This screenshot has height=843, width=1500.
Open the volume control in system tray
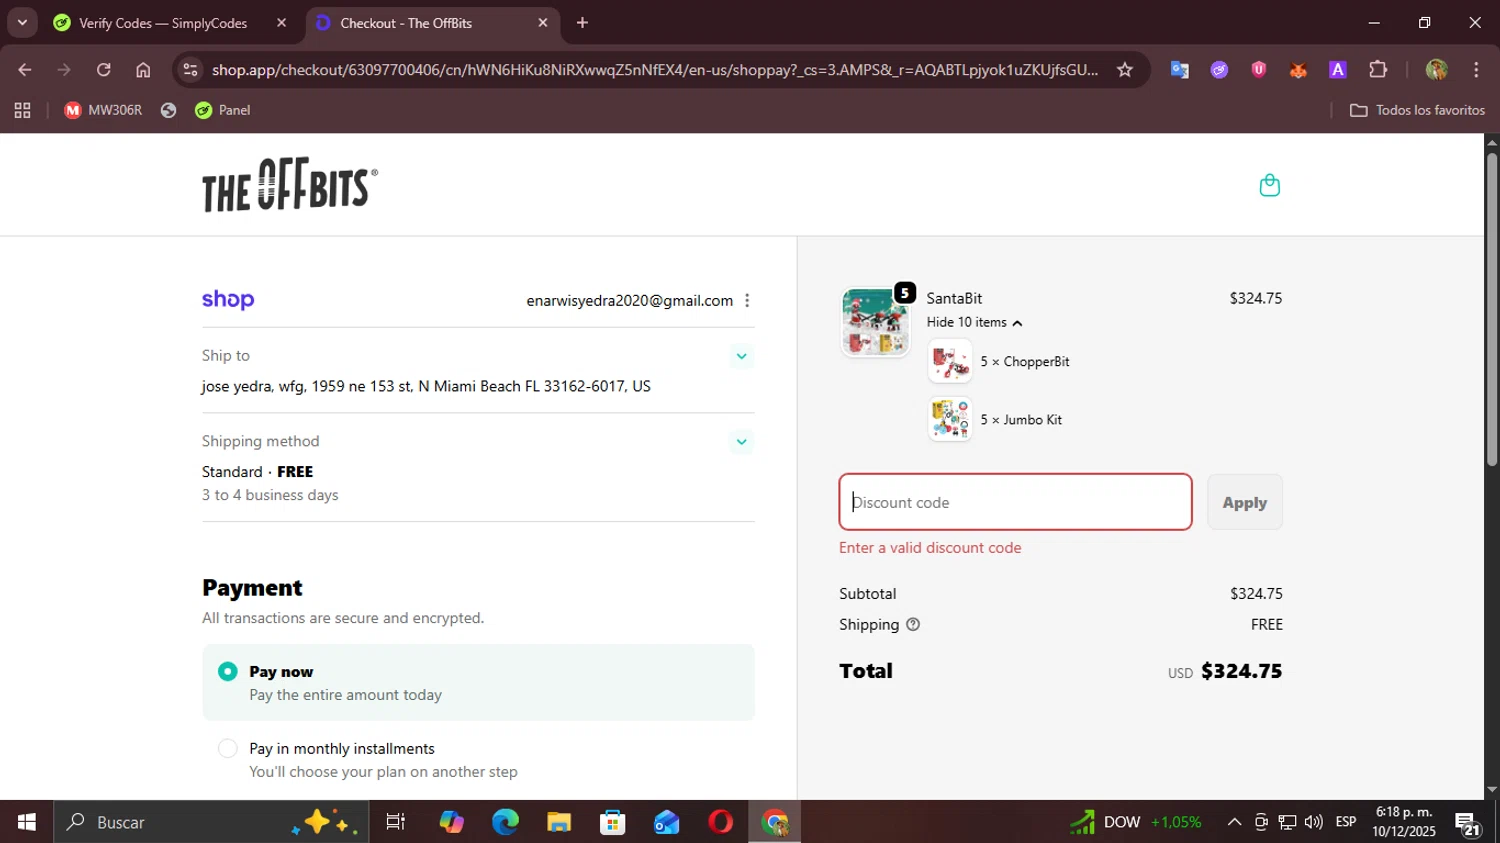coord(1314,822)
